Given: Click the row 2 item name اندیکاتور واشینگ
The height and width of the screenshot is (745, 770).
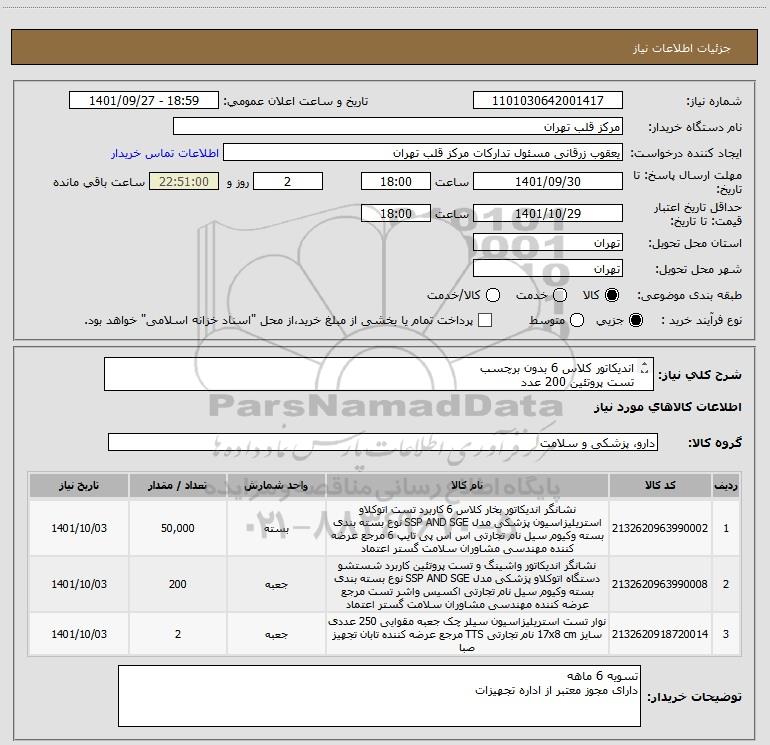Looking at the screenshot, I should pyautogui.click(x=467, y=584).
